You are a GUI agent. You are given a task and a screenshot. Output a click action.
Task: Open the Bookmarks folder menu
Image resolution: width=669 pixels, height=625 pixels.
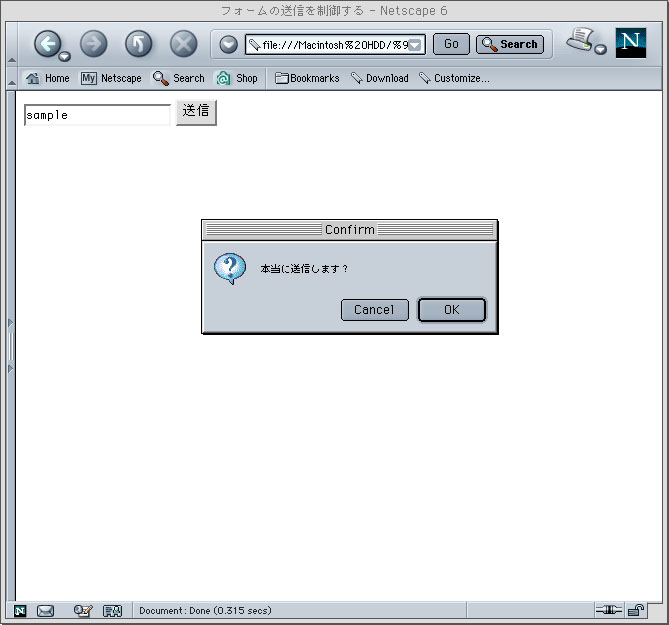click(307, 78)
